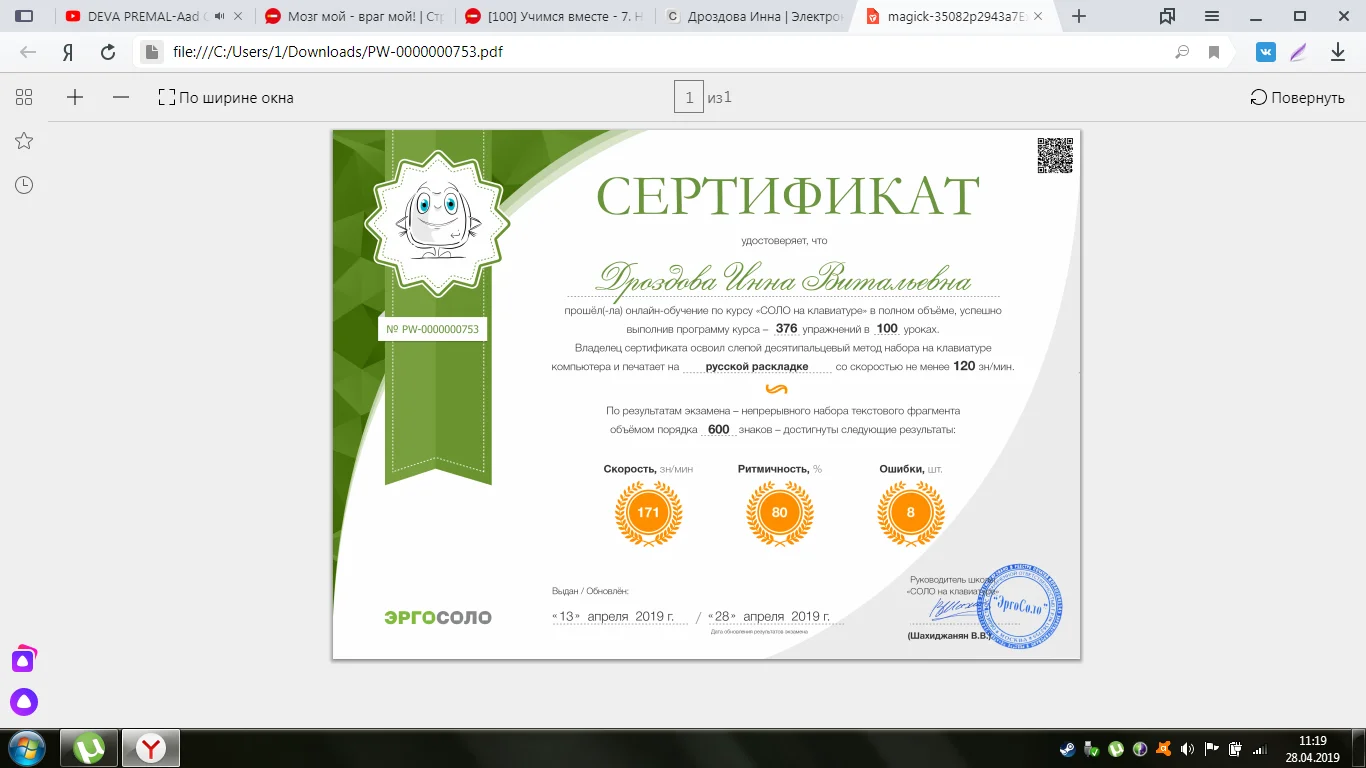1366x768 pixels.
Task: Click the speed result badge 171
Action: point(648,513)
